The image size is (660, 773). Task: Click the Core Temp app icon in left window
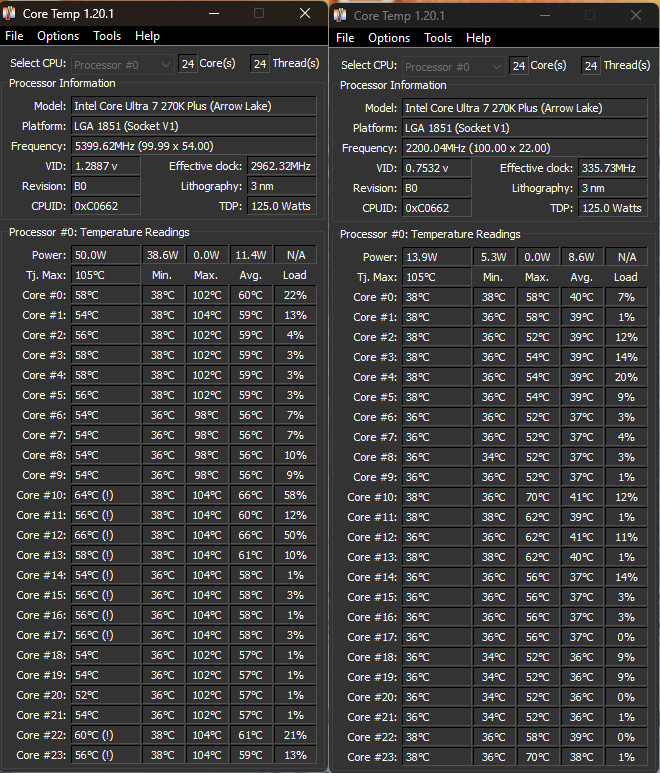point(9,13)
